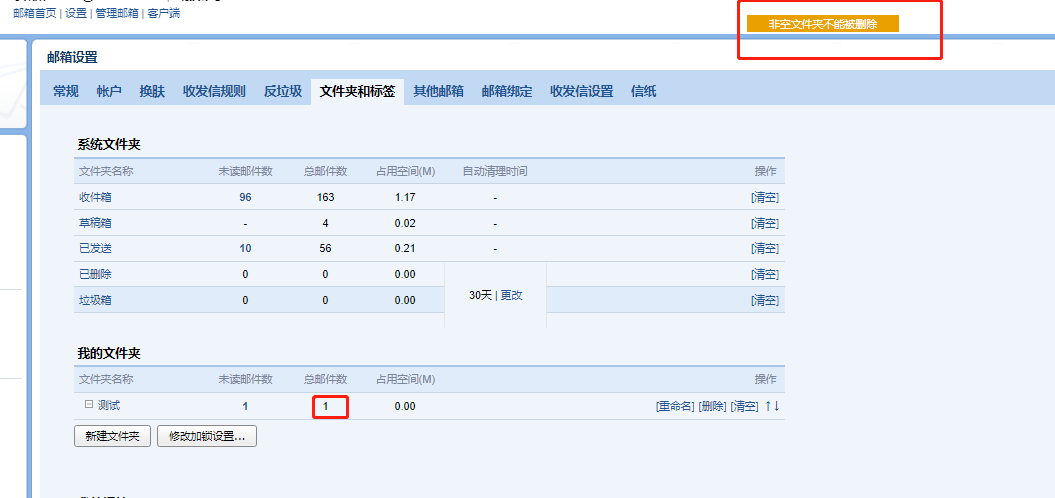The image size is (1055, 498).
Task: Open the 邮箱首页 link
Action: pyautogui.click(x=35, y=14)
